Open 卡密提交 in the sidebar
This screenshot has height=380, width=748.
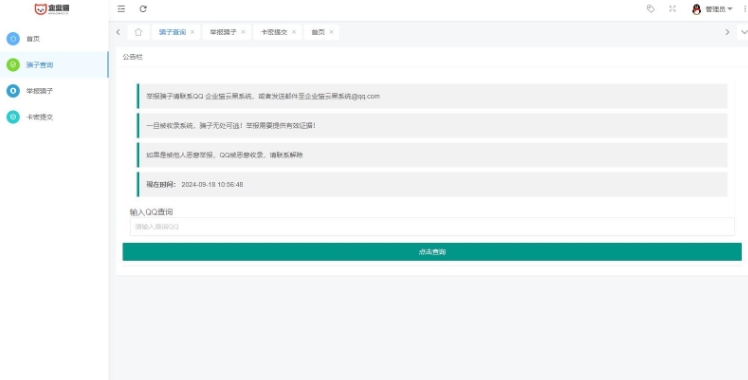(54, 117)
